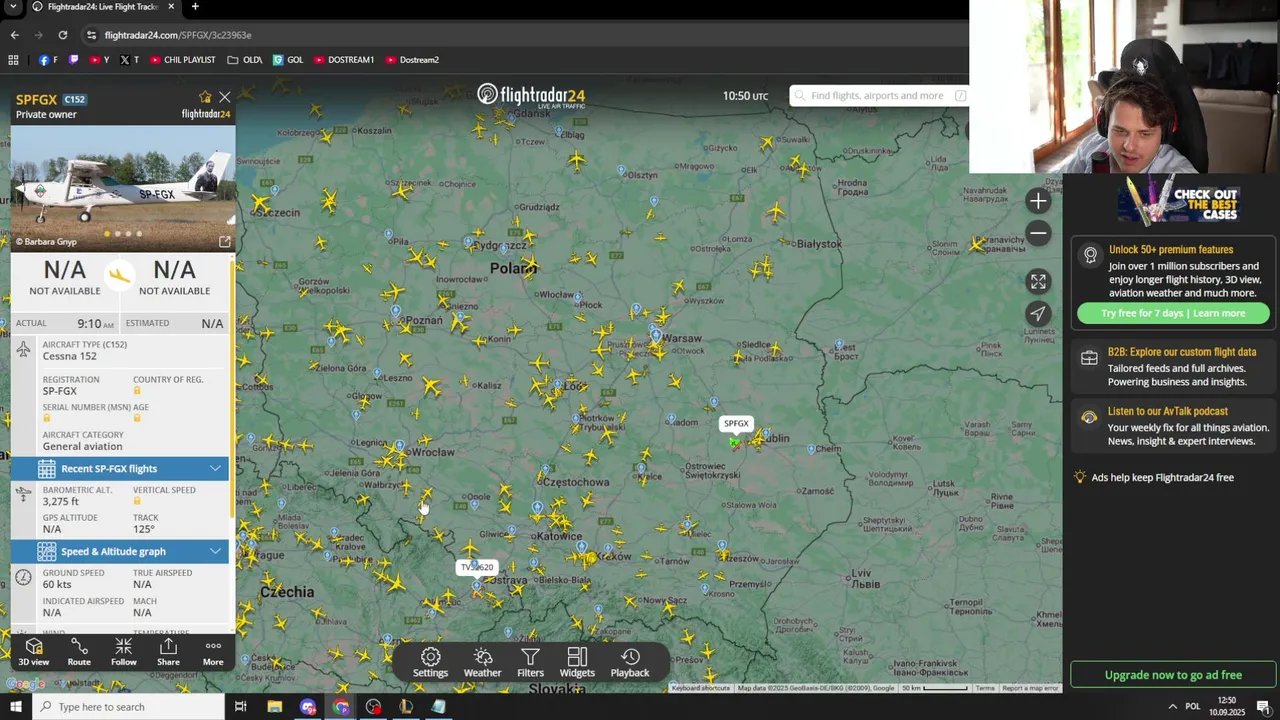Image resolution: width=1280 pixels, height=720 pixels.
Task: Reload the browser page
Action: [x=63, y=35]
